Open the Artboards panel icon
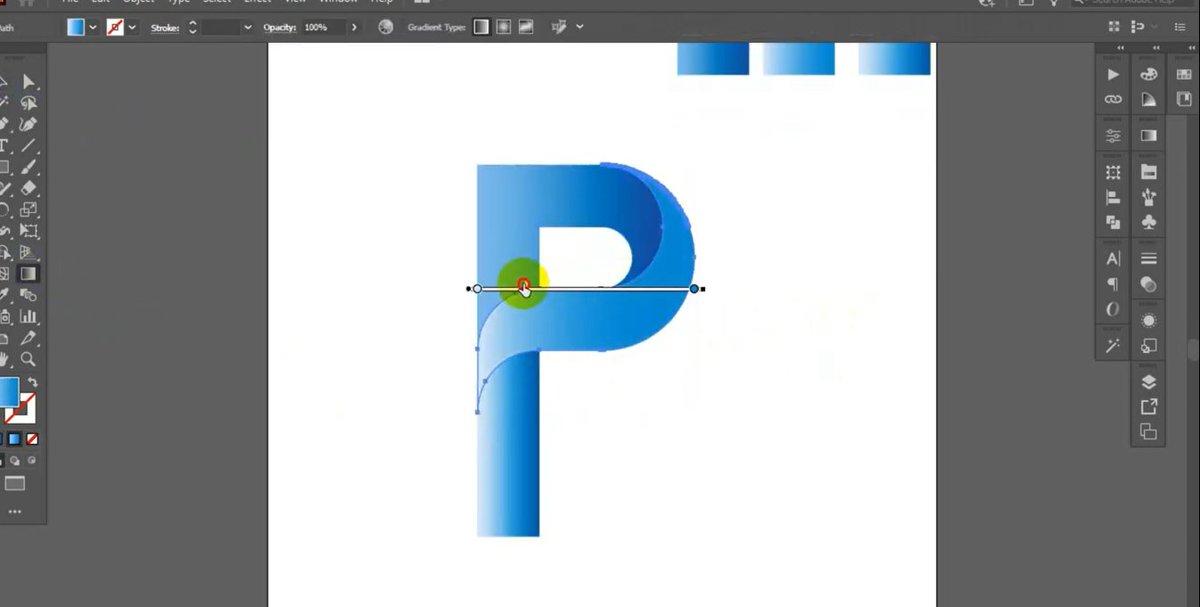 [1149, 432]
